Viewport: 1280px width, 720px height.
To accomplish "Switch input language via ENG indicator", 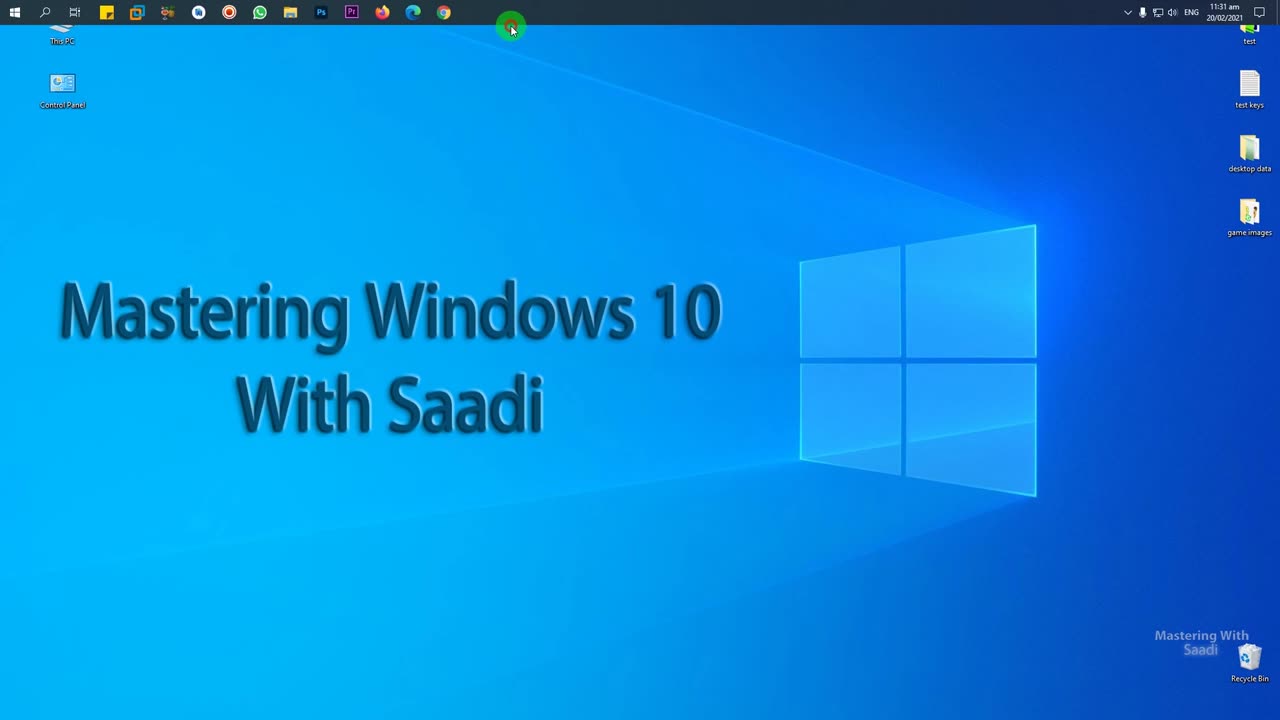I will pyautogui.click(x=1191, y=12).
